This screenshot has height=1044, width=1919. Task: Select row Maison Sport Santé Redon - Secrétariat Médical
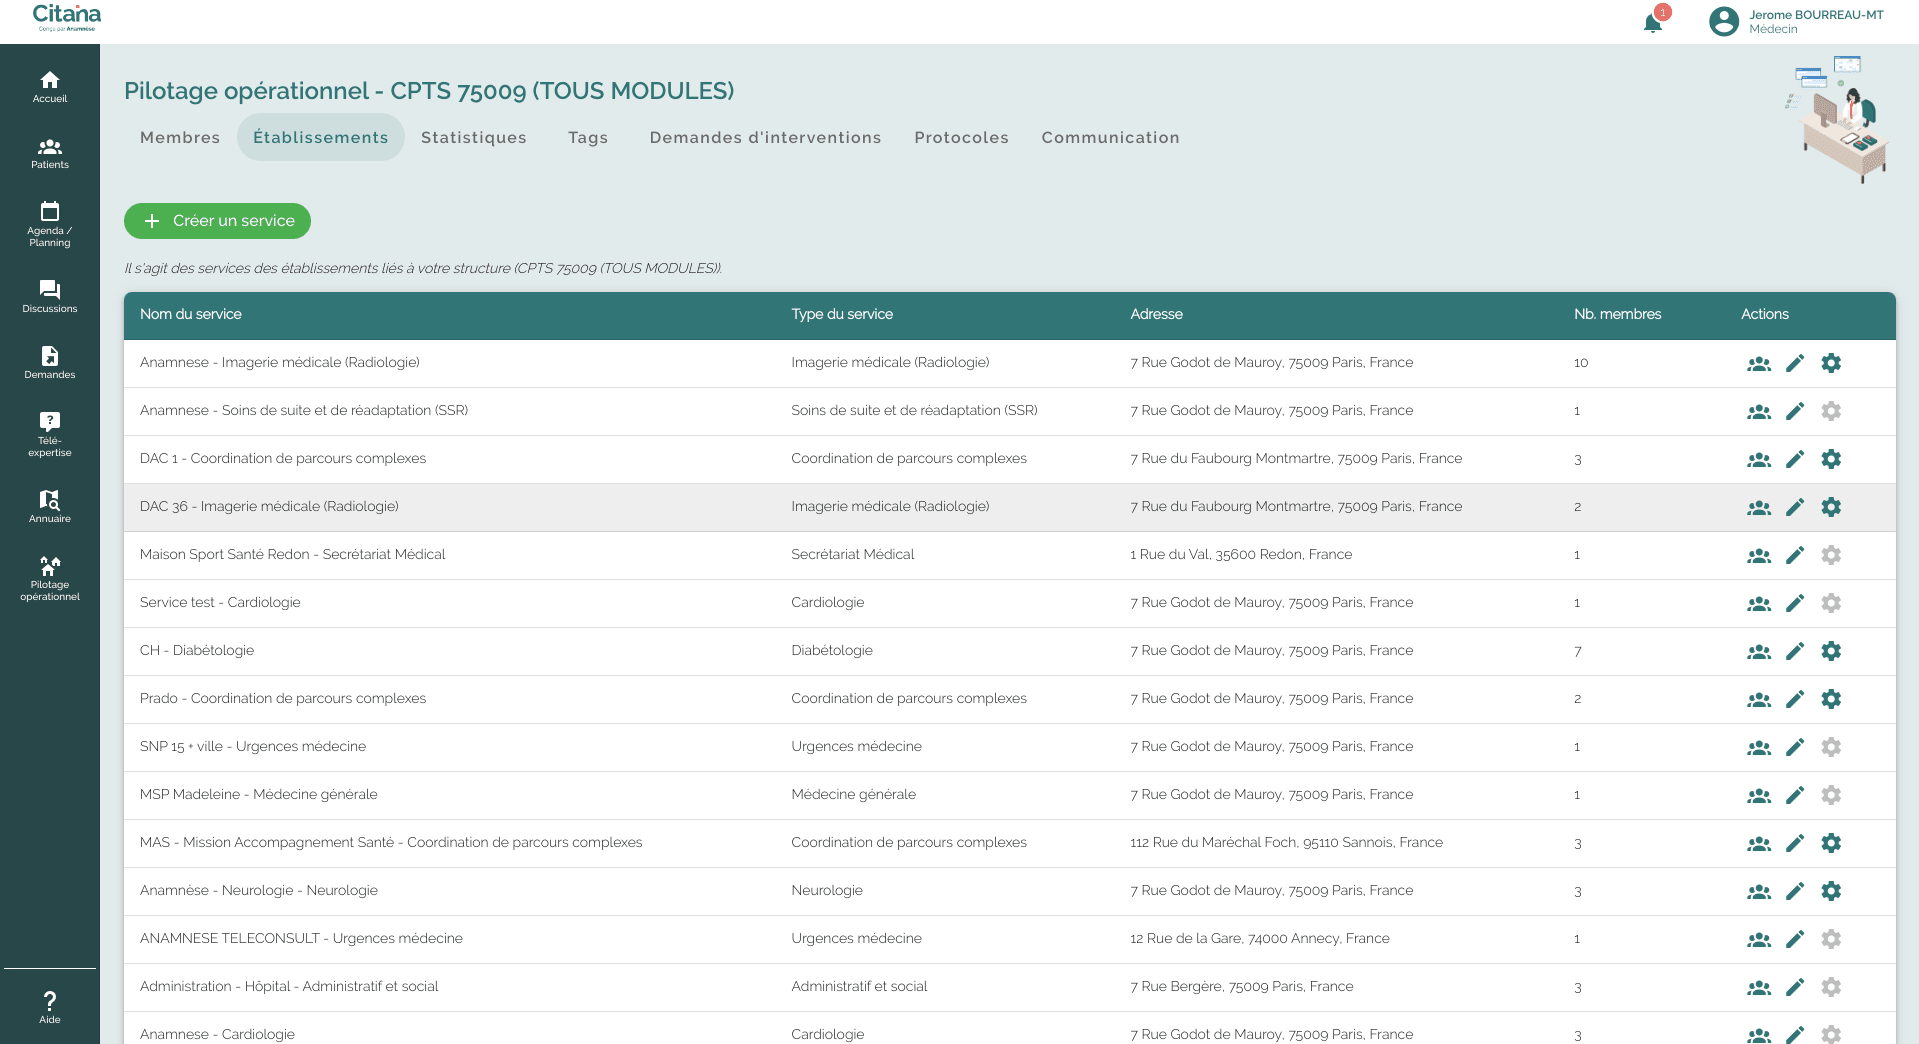click(1009, 555)
